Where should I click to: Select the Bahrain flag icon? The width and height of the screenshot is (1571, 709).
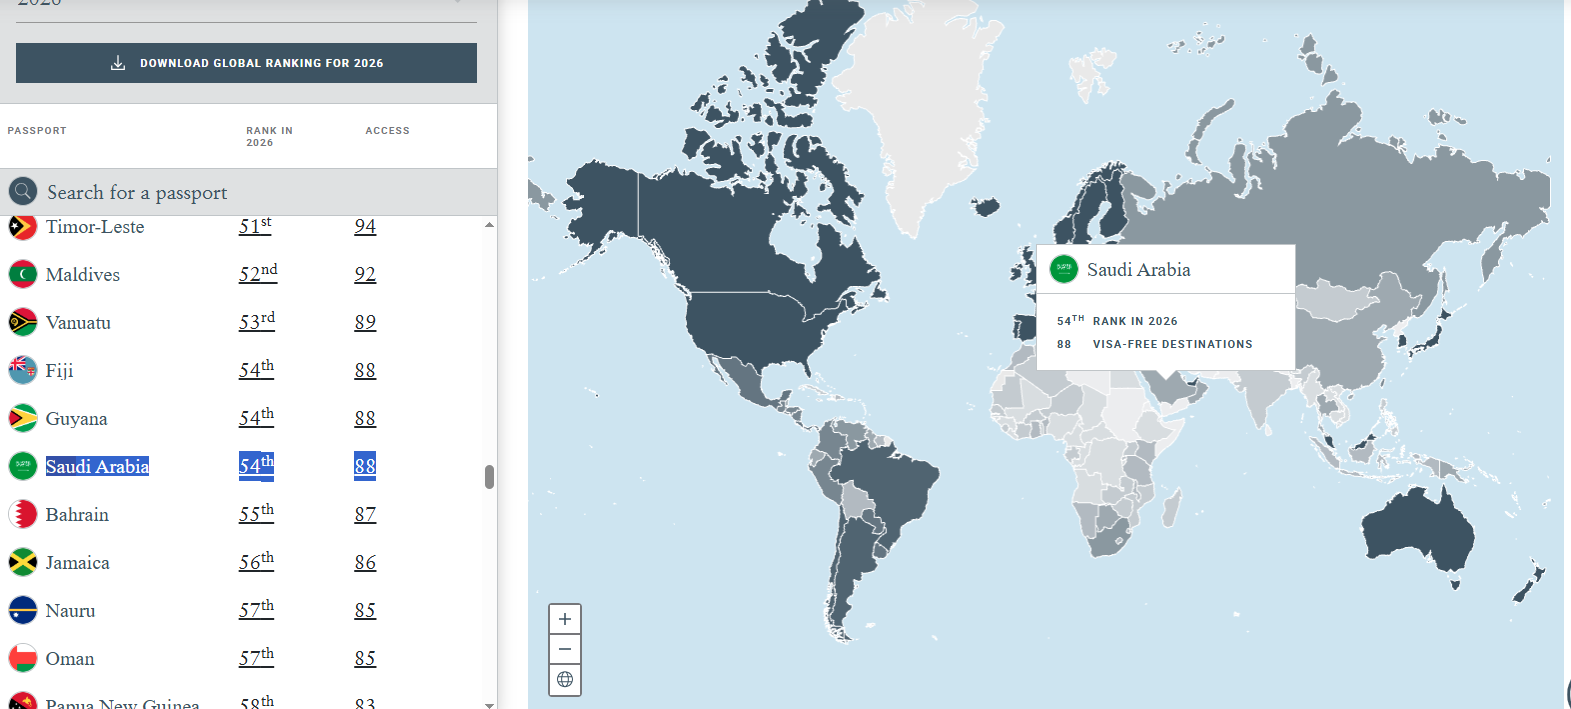pyautogui.click(x=23, y=515)
